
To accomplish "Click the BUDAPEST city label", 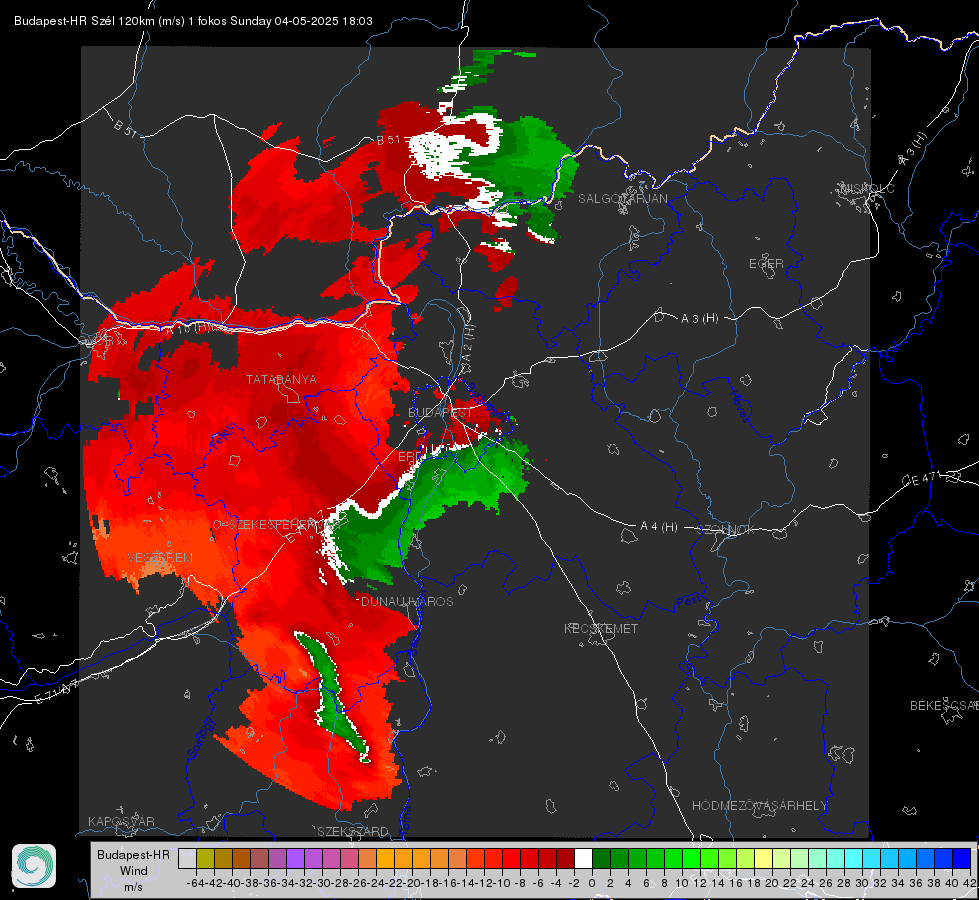I will pos(440,413).
